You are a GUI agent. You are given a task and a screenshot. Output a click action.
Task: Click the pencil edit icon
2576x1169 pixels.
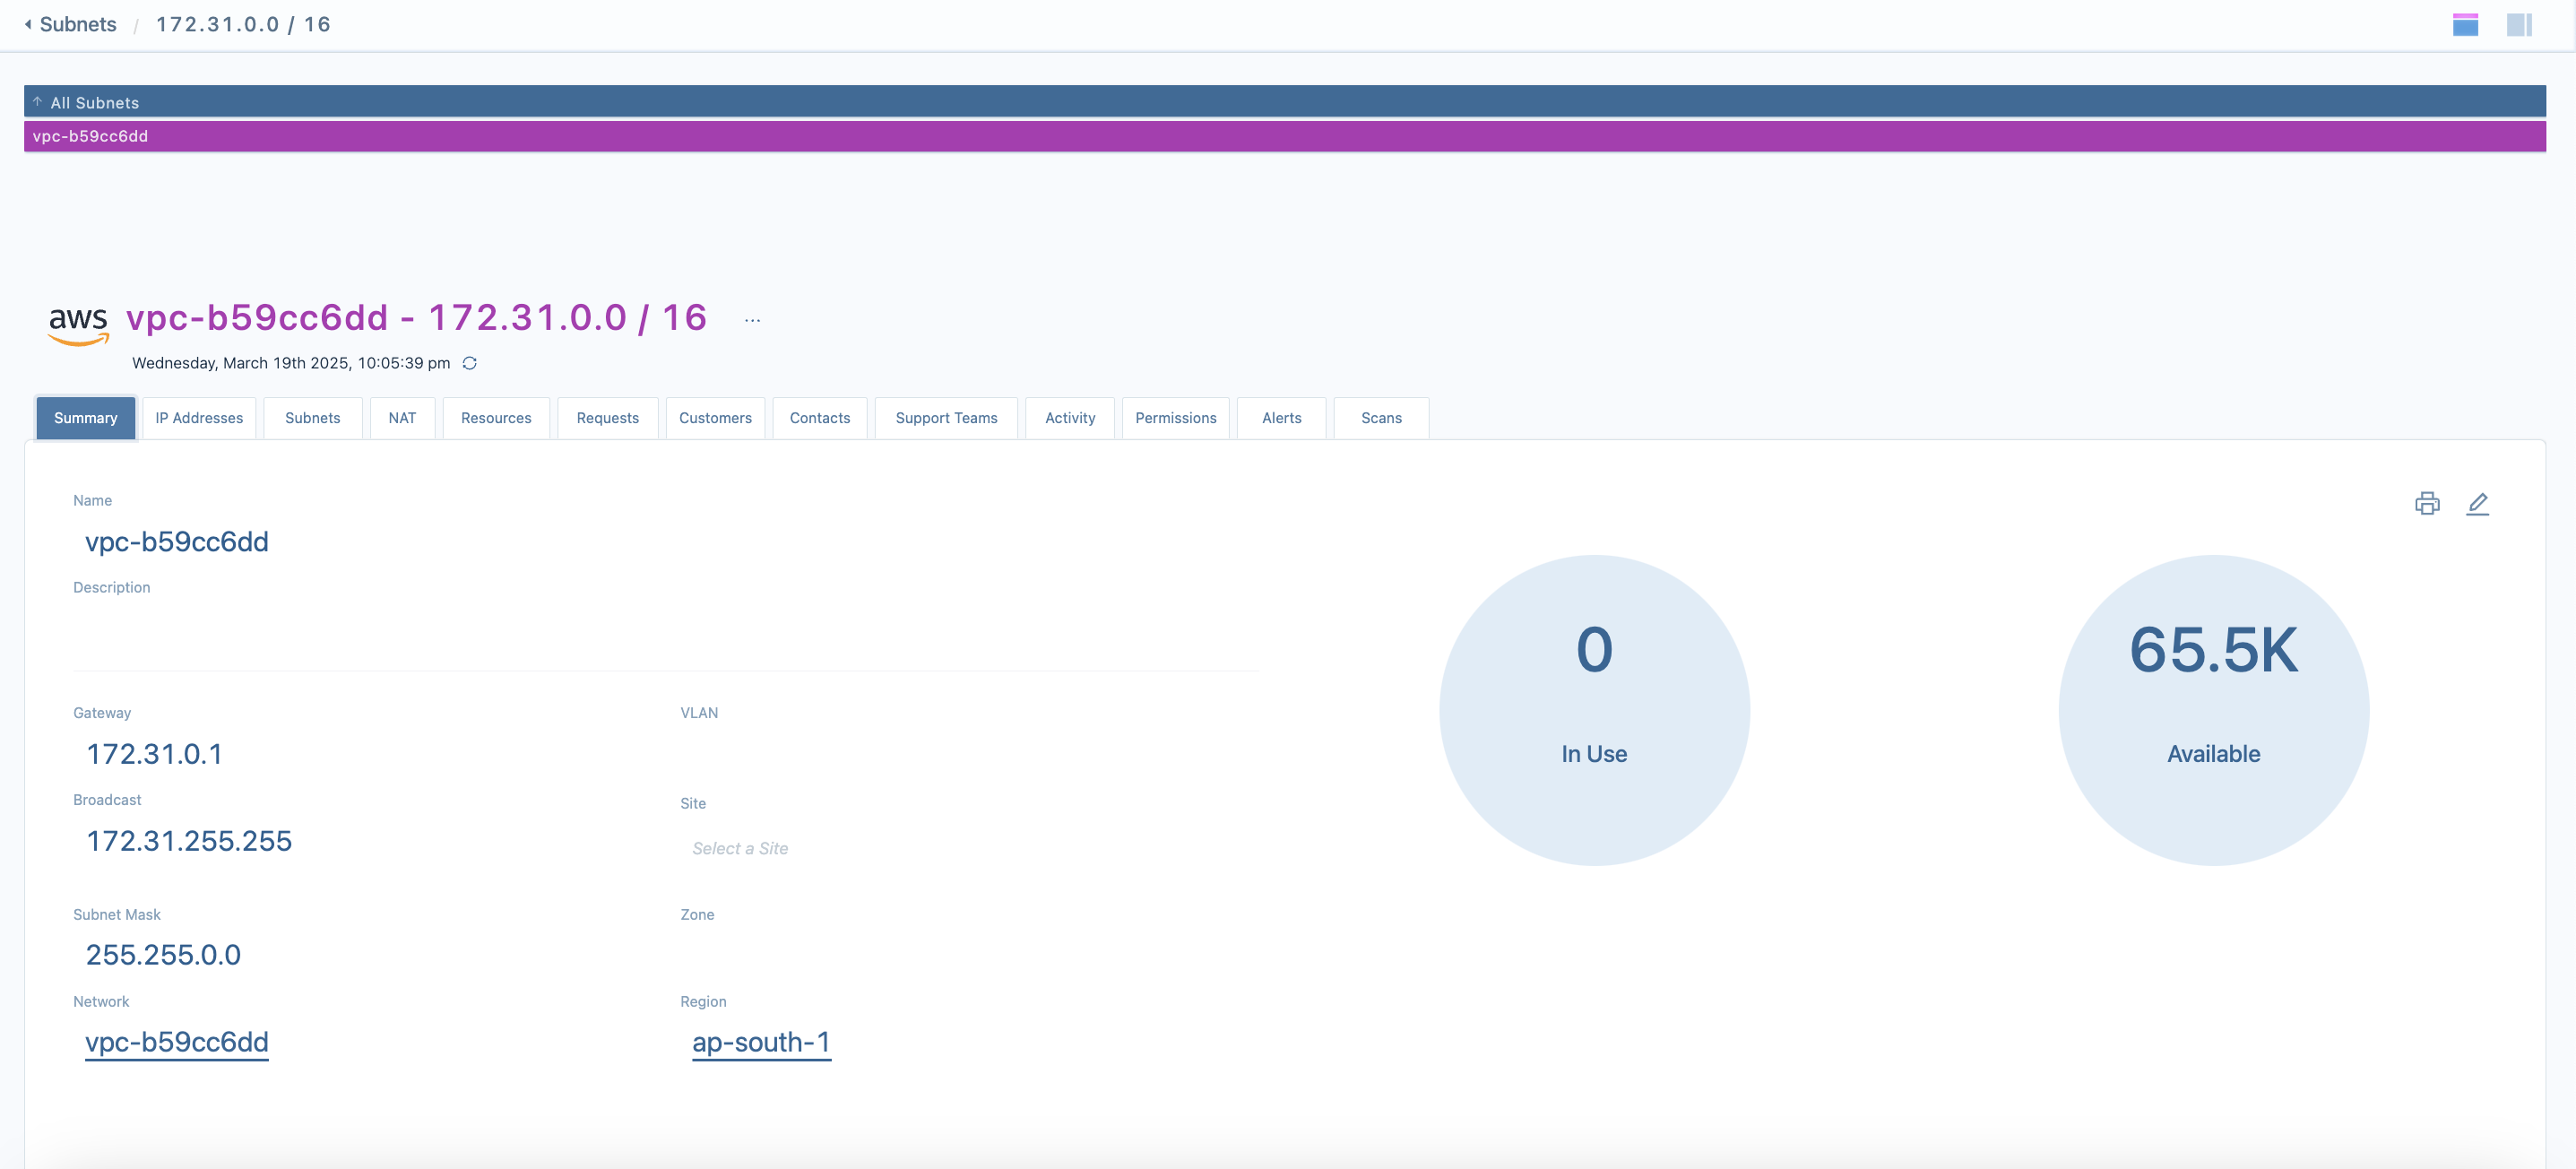tap(2477, 503)
